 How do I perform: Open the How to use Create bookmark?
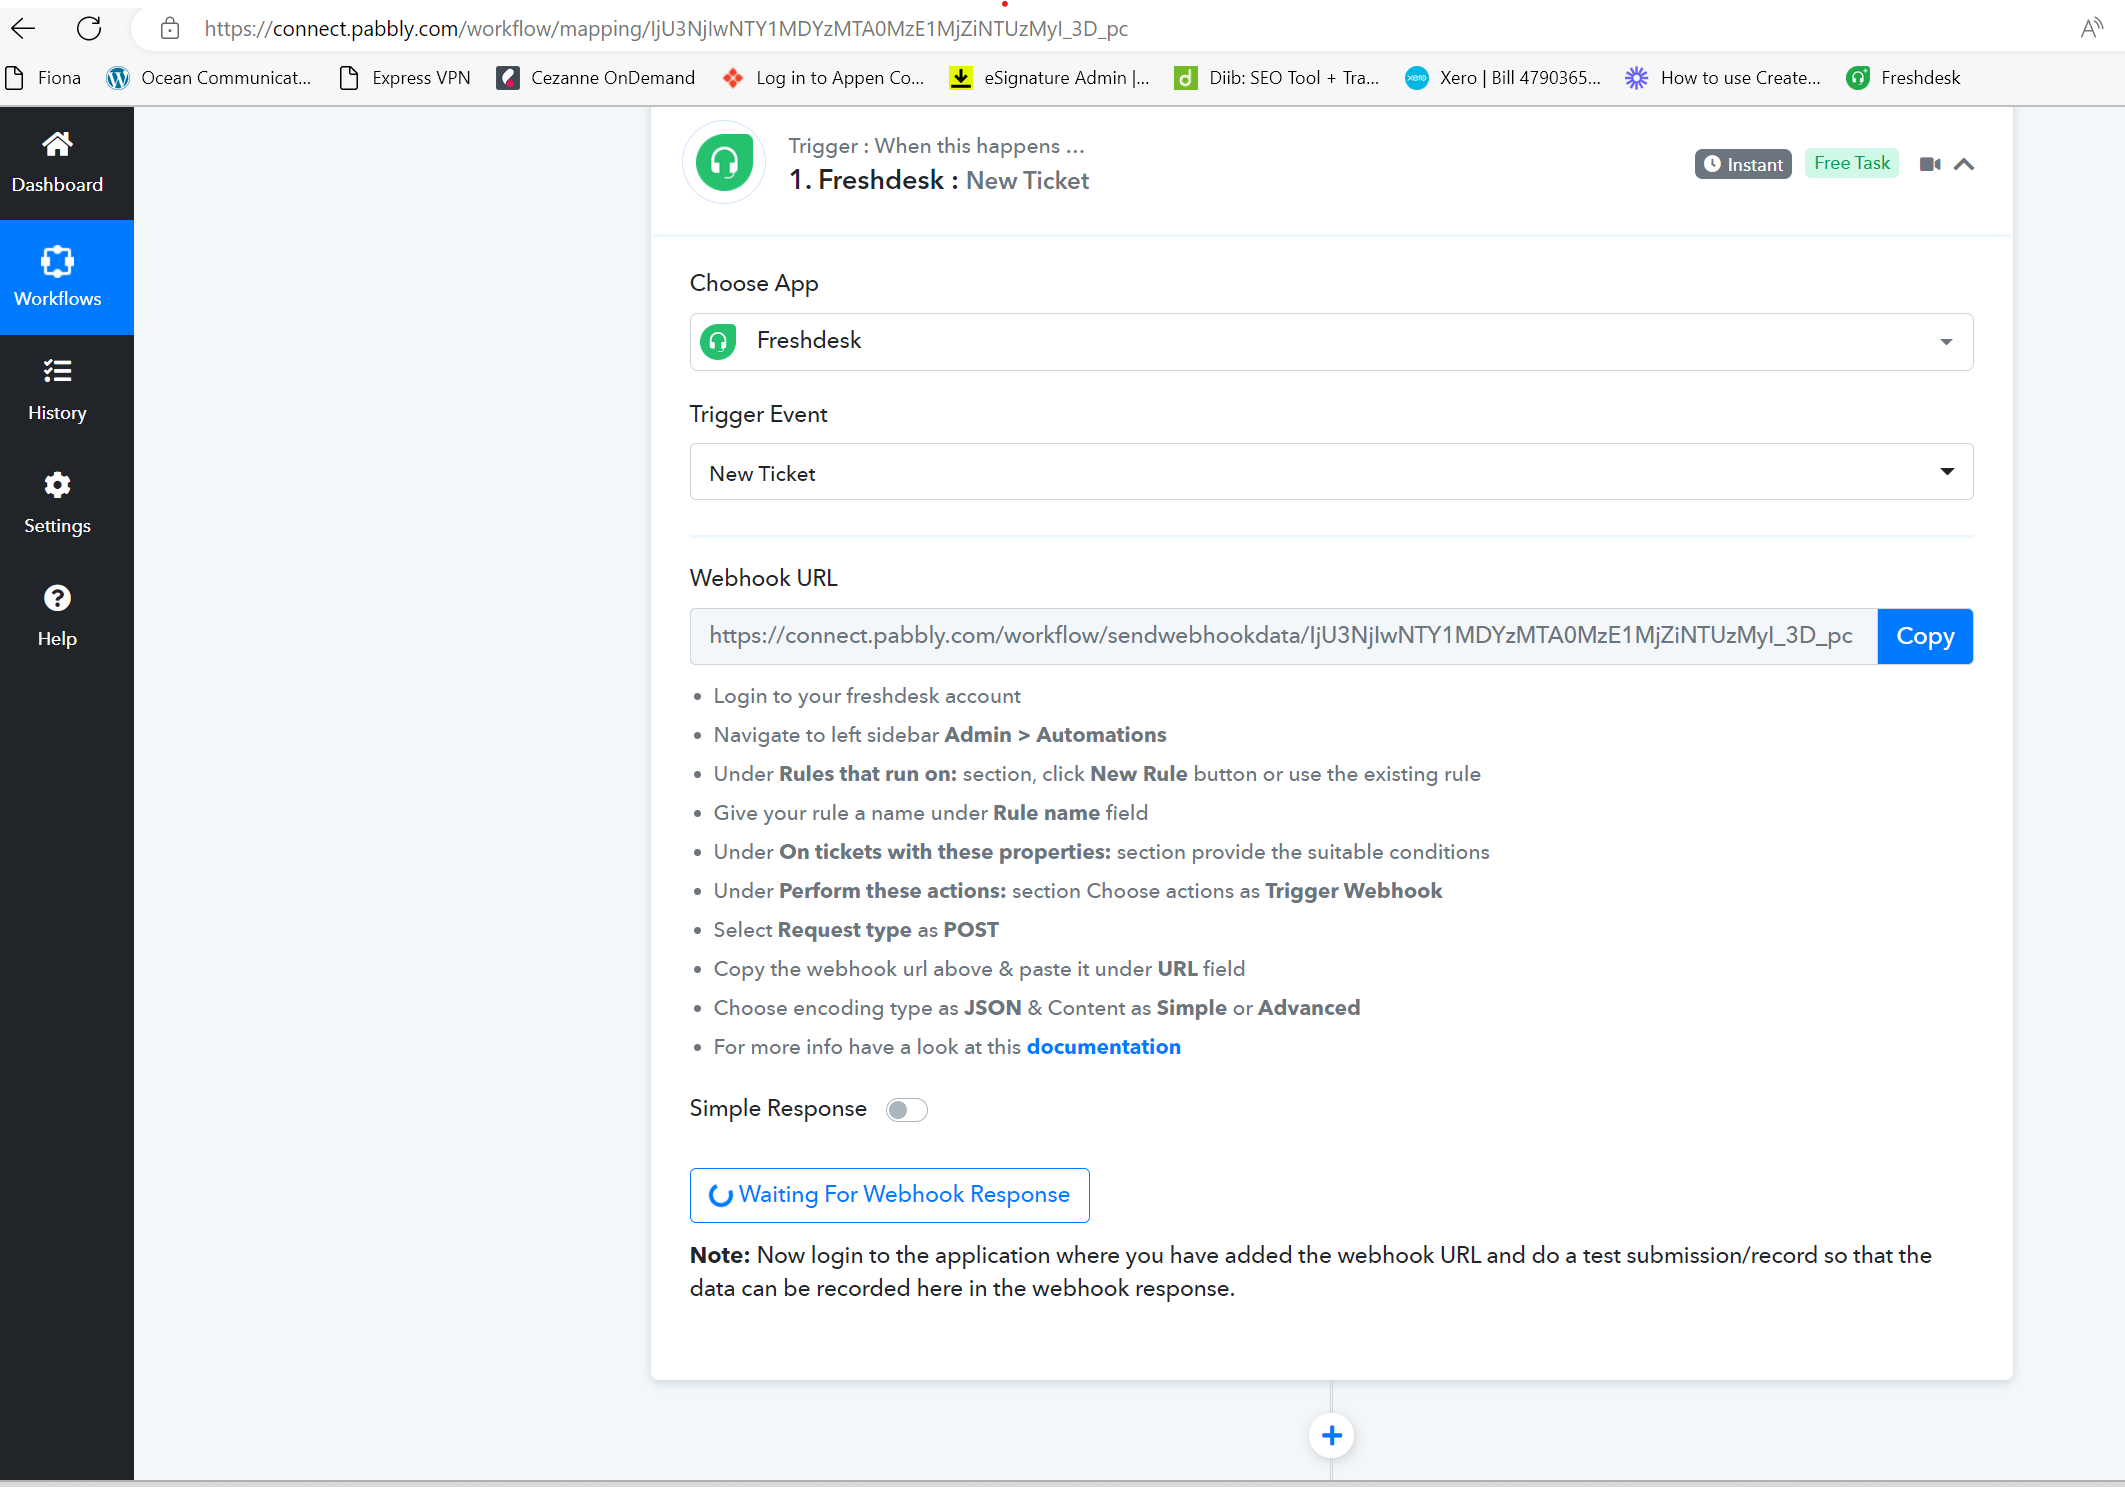click(1723, 78)
